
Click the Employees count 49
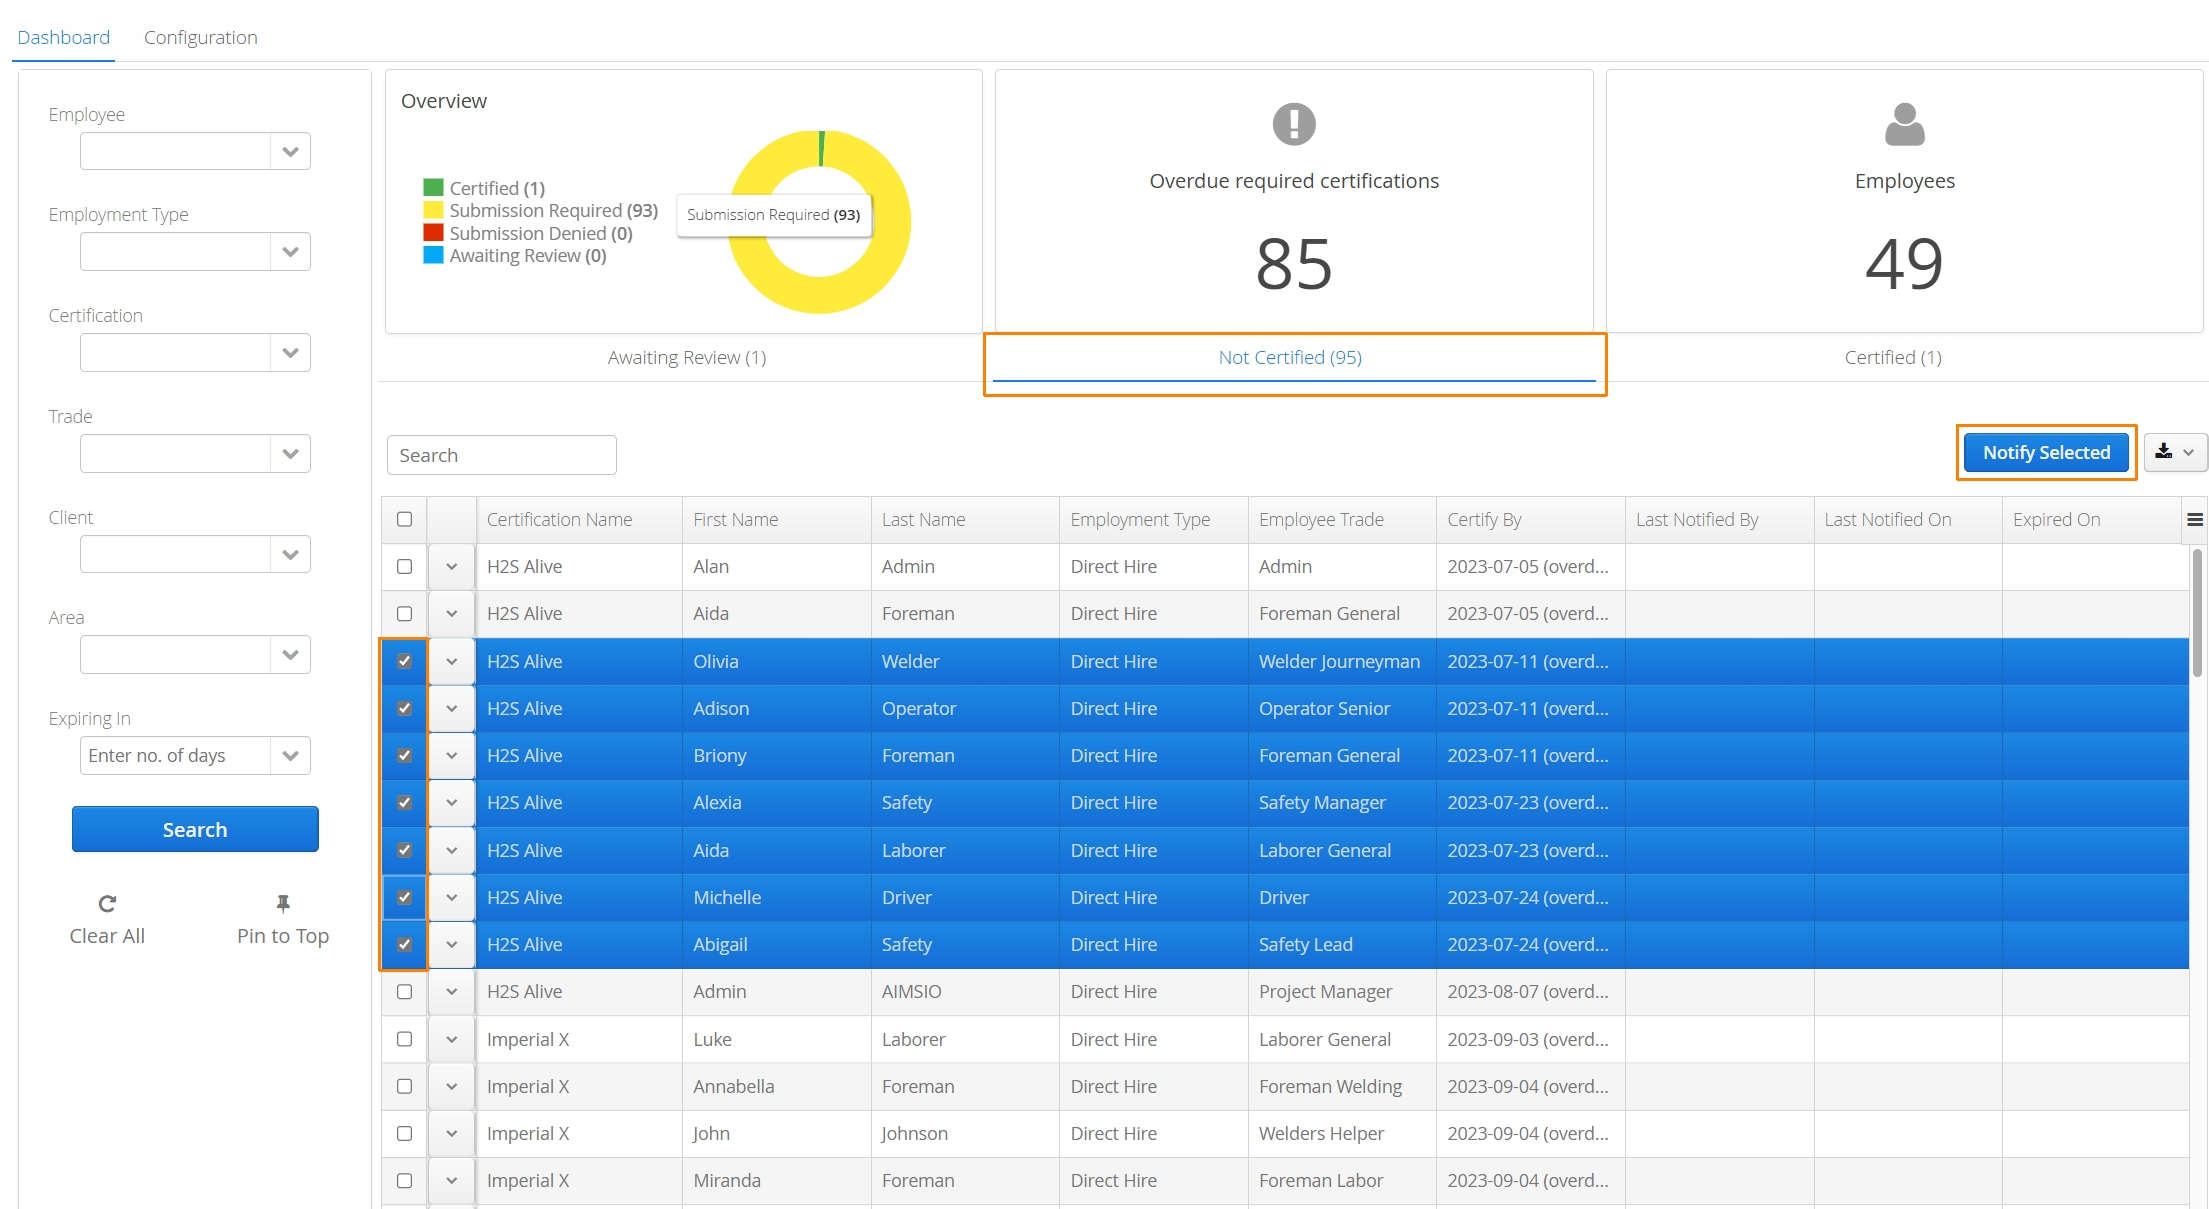1904,263
